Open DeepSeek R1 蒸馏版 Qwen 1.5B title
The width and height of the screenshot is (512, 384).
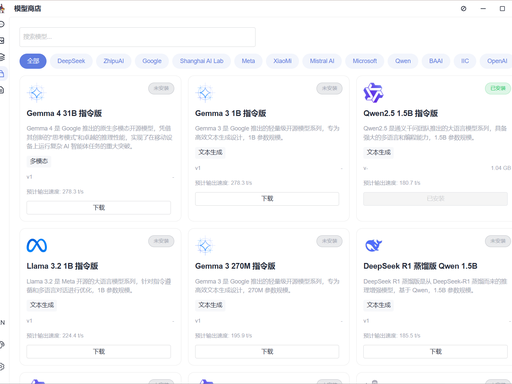coord(420,266)
